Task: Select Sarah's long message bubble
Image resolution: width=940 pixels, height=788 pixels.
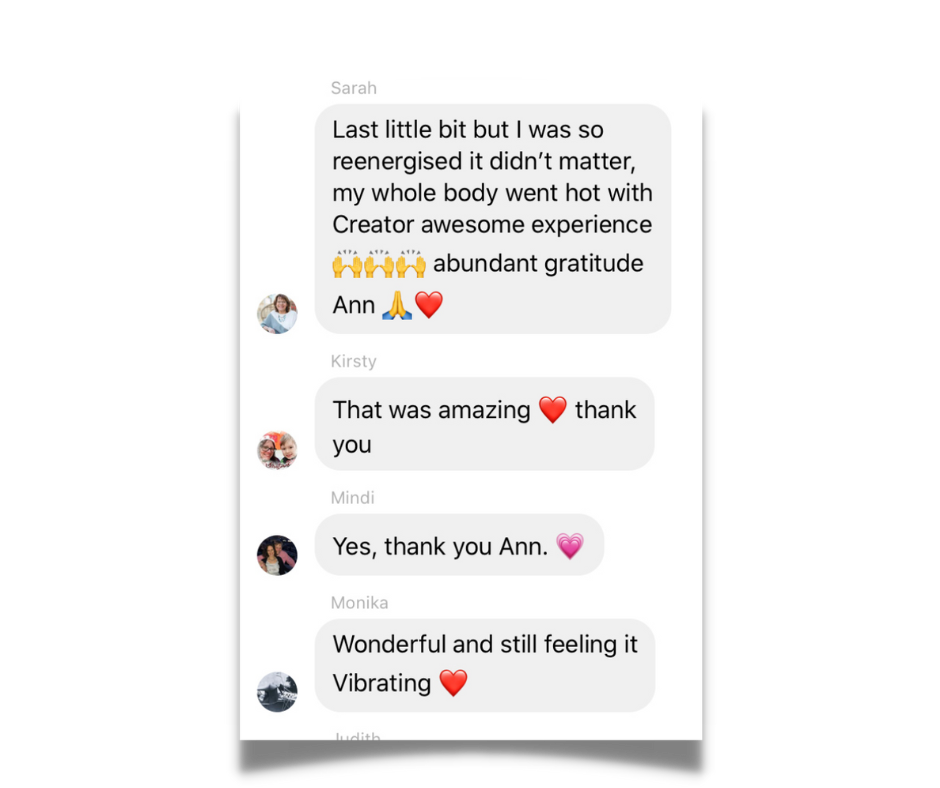Action: tap(493, 219)
